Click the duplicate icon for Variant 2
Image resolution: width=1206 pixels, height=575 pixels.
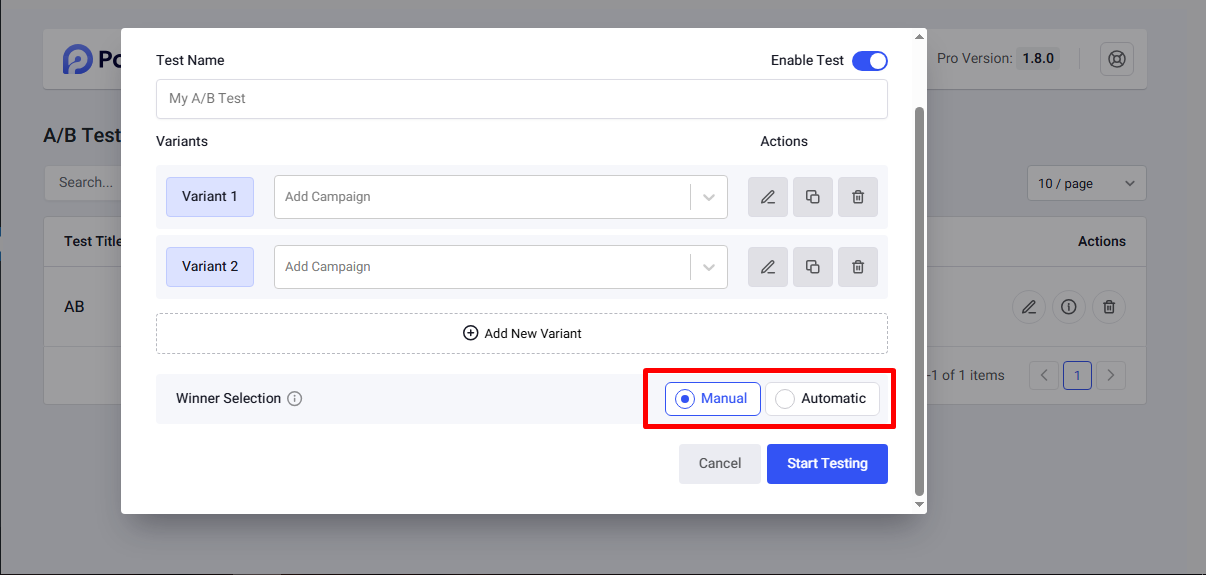pyautogui.click(x=813, y=267)
